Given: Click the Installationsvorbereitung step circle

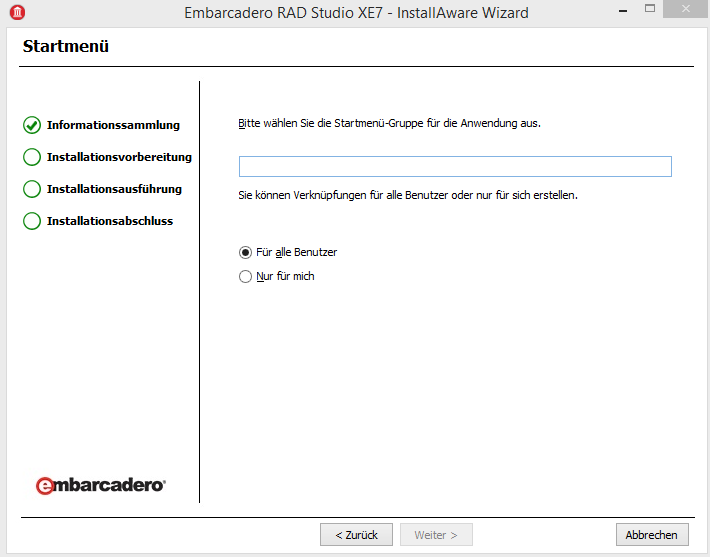Looking at the screenshot, I should click(x=32, y=157).
